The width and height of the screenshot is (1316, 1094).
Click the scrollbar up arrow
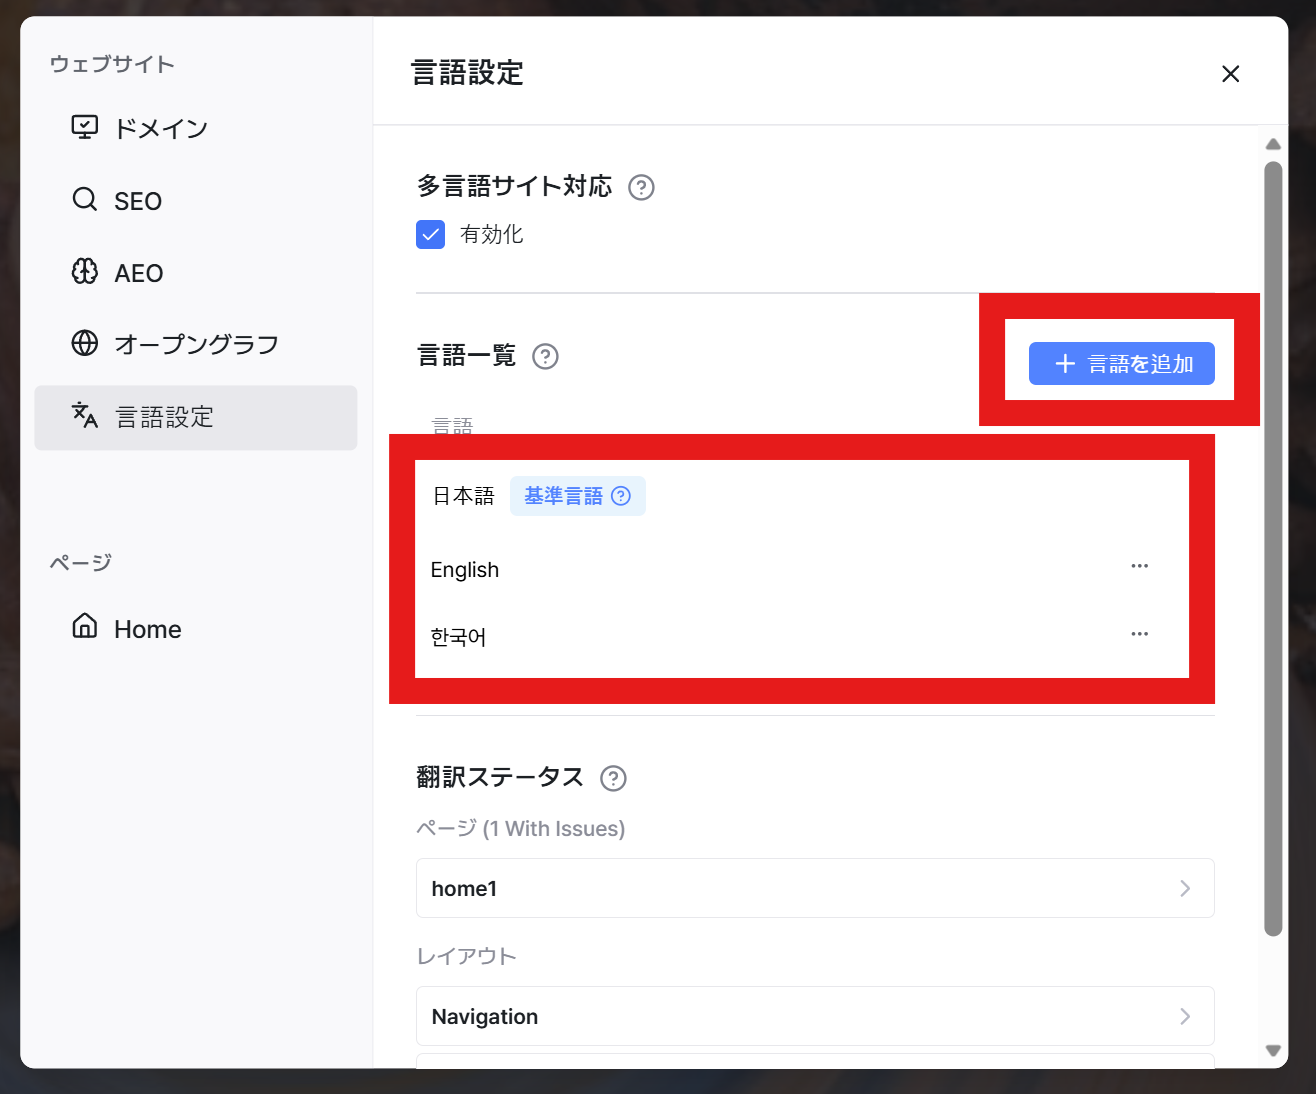(x=1273, y=144)
